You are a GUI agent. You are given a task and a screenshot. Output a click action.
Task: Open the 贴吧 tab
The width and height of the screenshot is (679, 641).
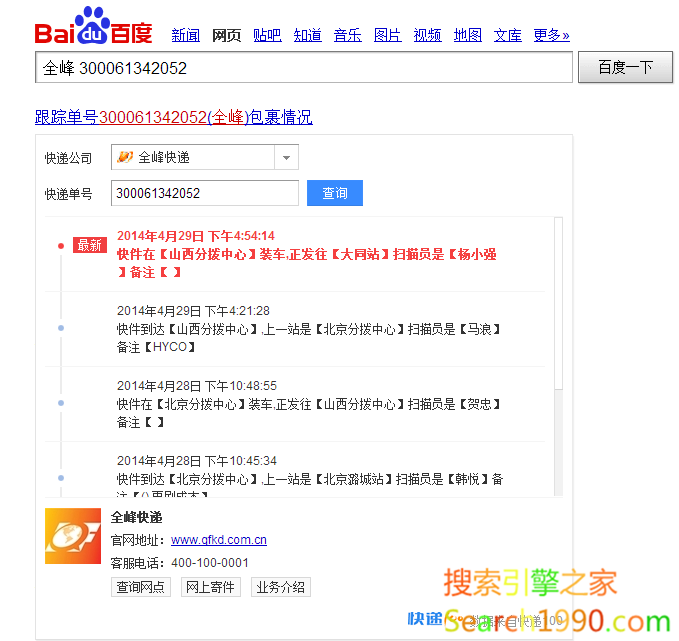point(267,35)
